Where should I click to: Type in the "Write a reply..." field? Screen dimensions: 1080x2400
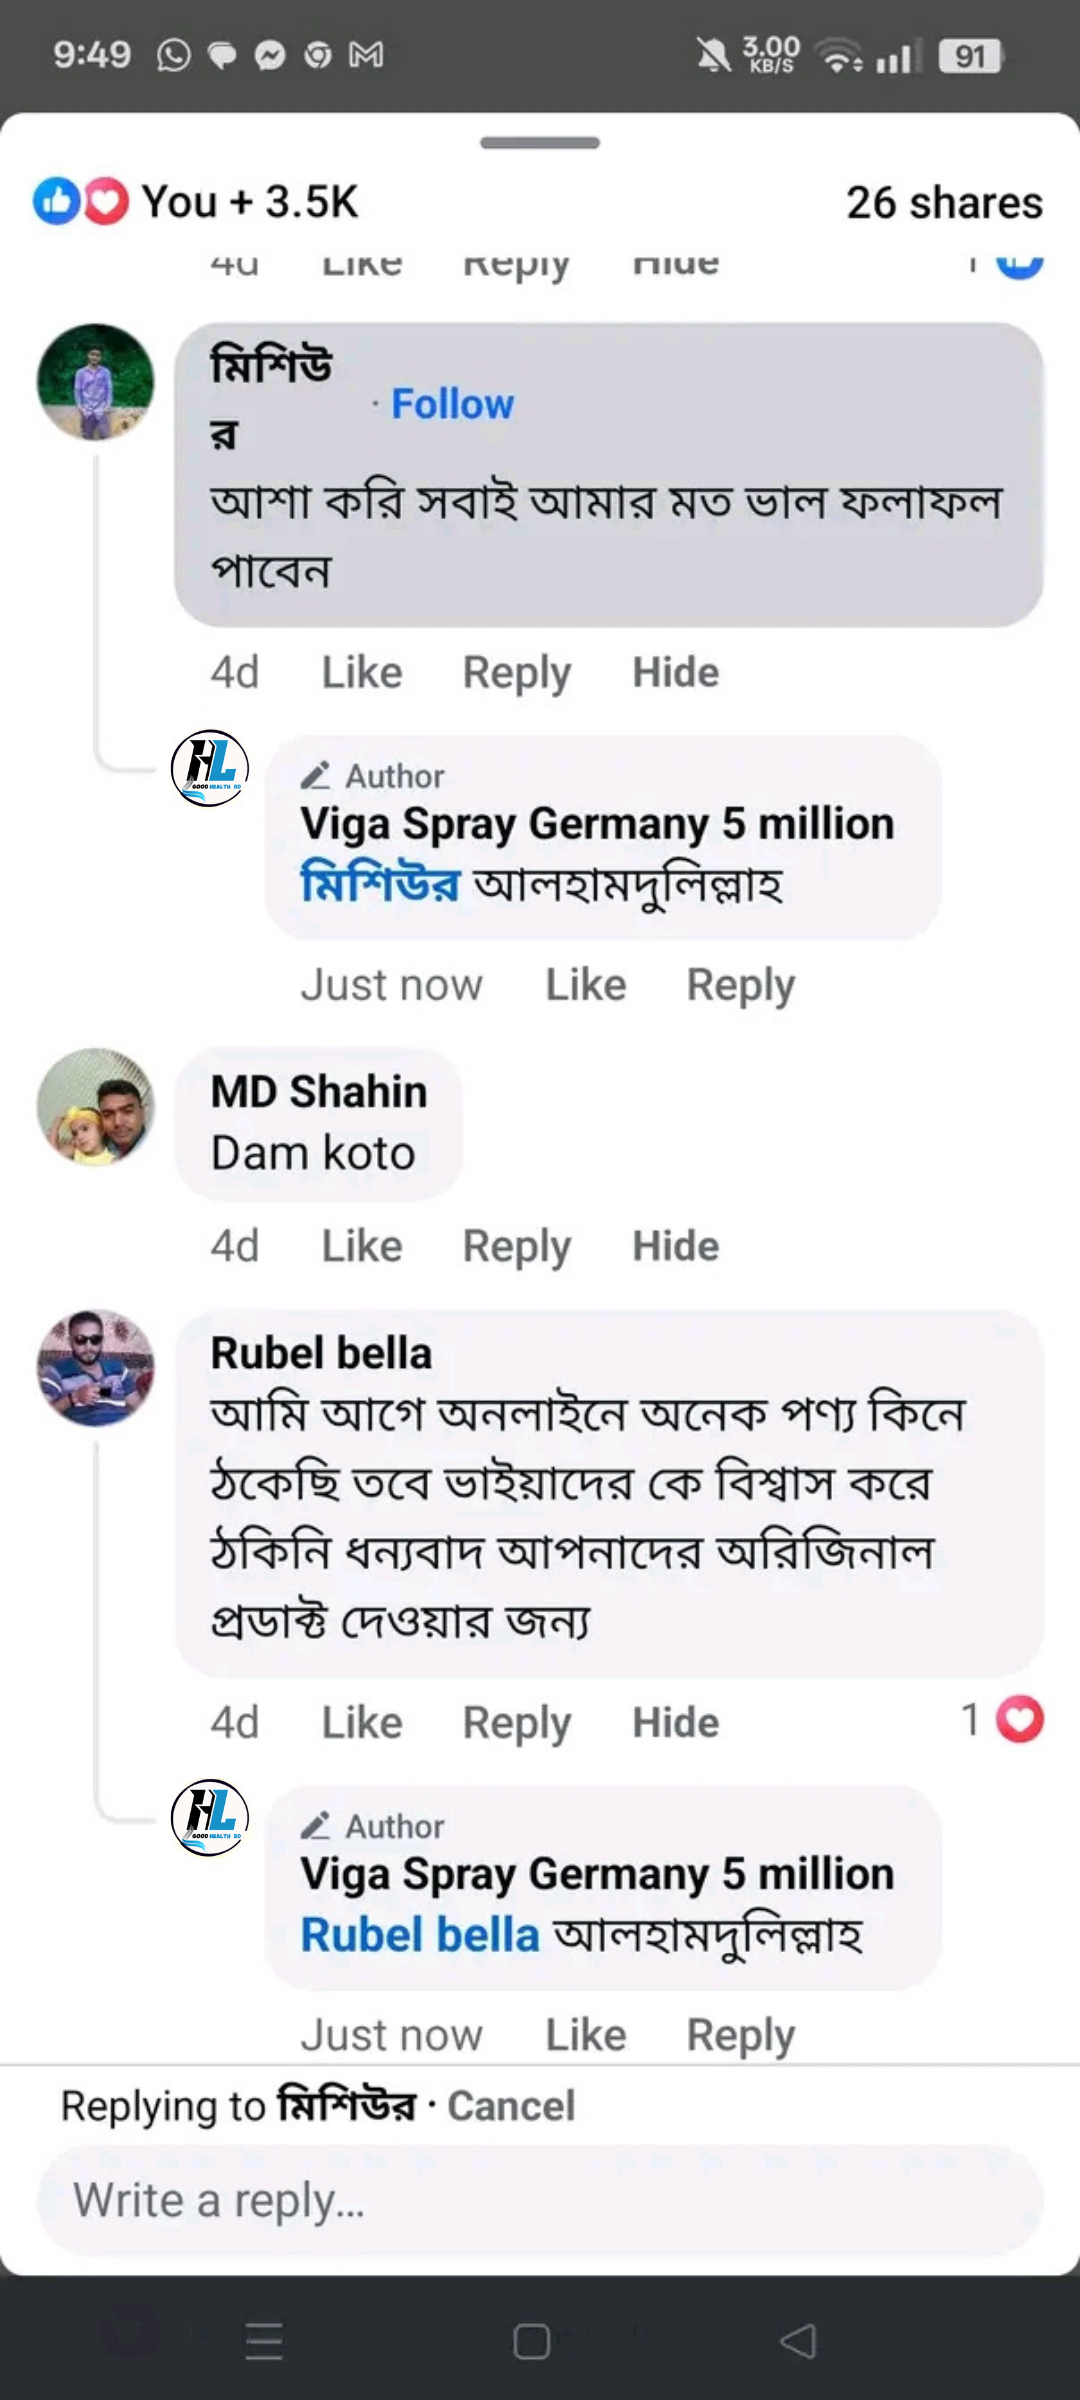540,2200
